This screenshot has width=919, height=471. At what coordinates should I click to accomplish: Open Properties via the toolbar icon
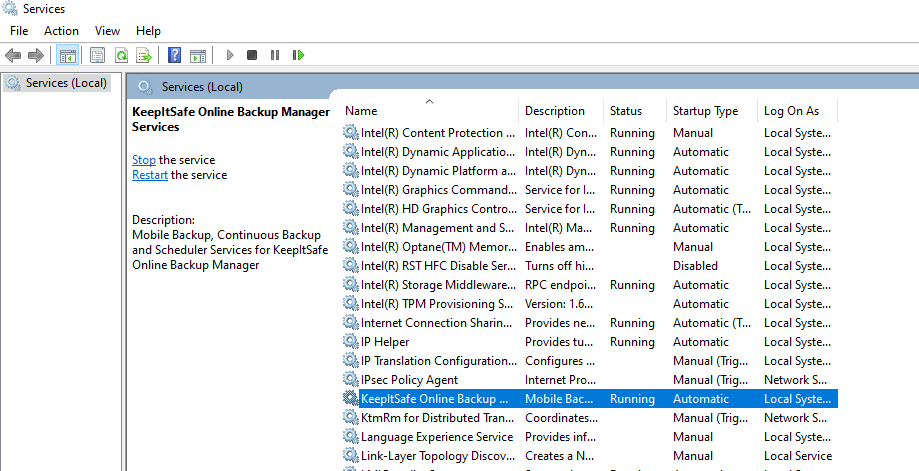point(97,56)
